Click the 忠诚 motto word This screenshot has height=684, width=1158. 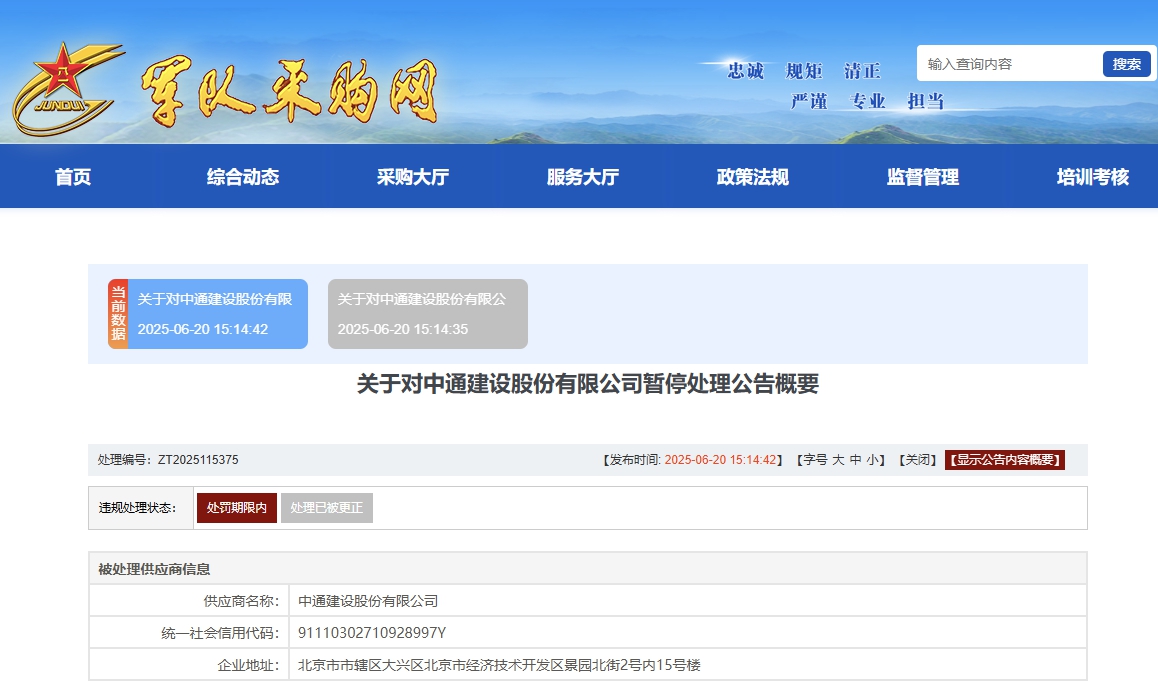tap(745, 71)
